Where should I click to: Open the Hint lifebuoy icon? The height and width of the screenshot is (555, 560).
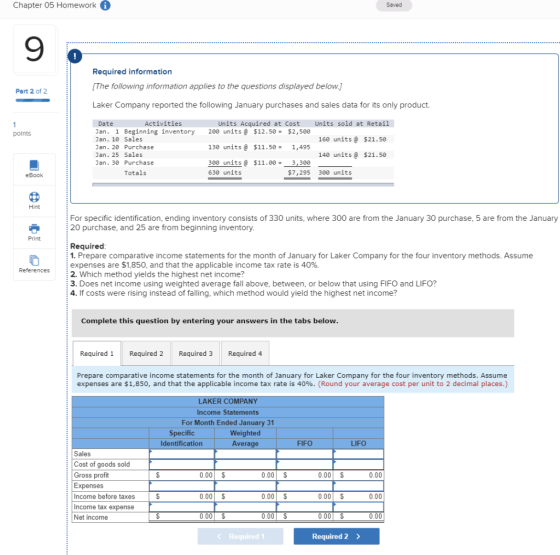coord(34,197)
